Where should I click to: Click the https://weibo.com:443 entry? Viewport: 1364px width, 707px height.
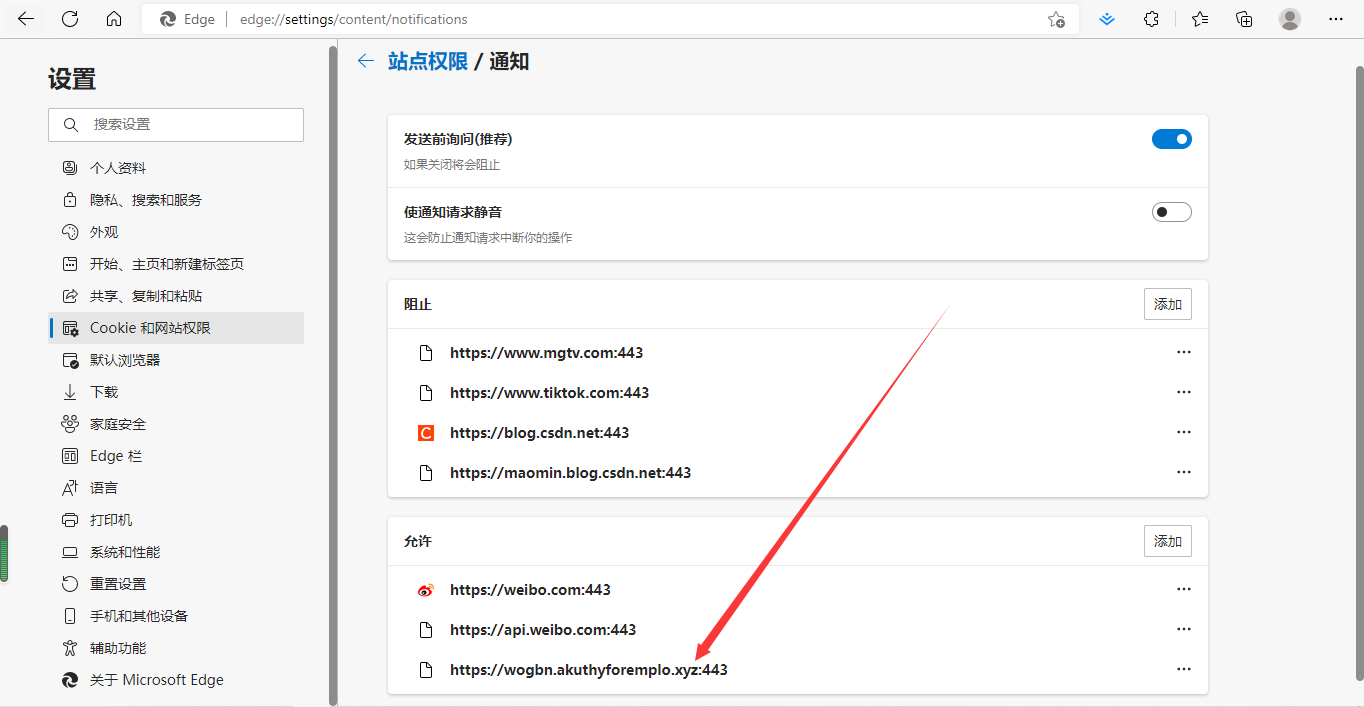pyautogui.click(x=530, y=590)
